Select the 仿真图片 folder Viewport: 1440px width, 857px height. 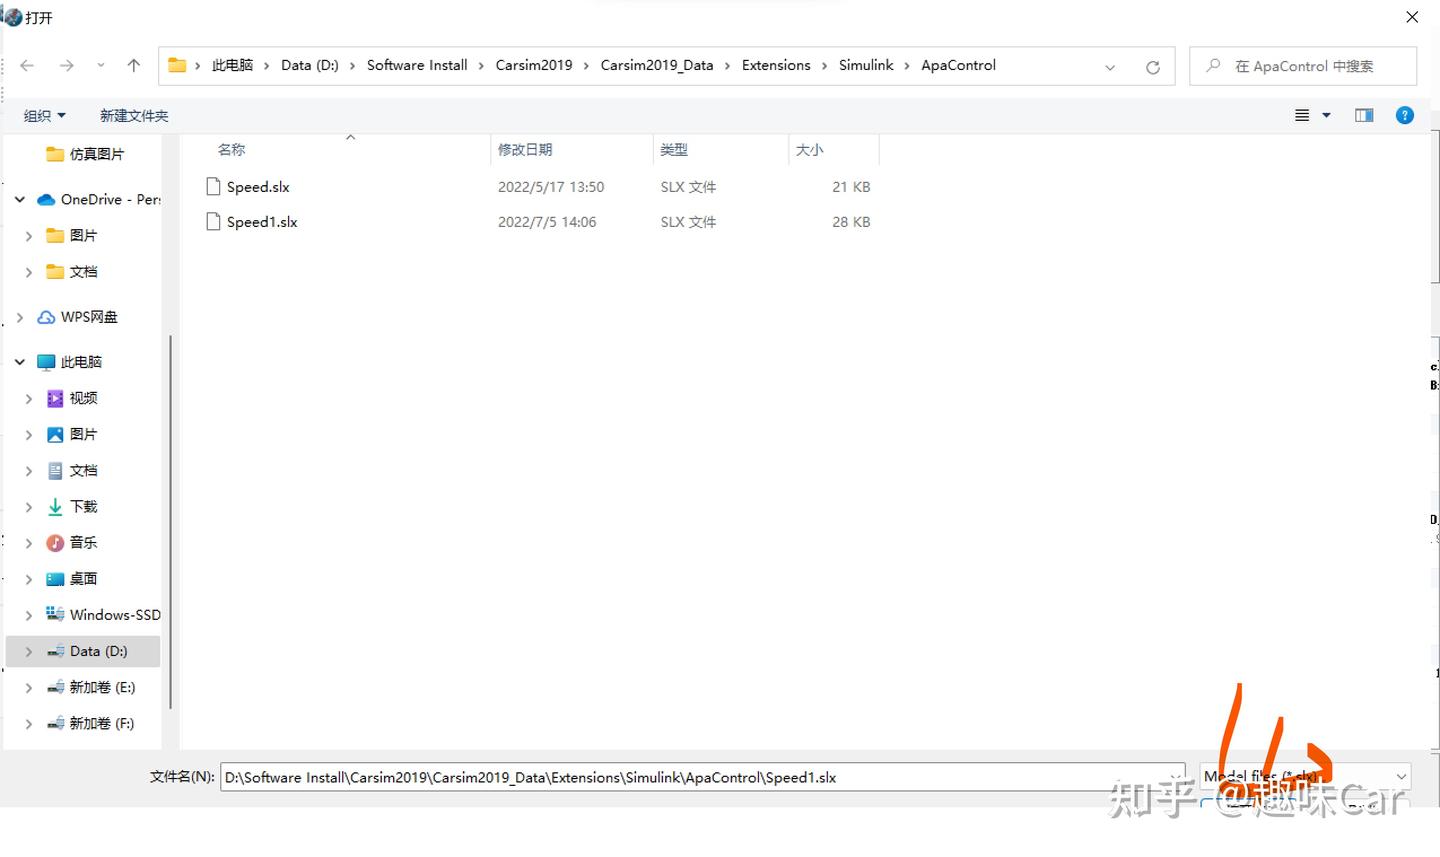pos(86,154)
